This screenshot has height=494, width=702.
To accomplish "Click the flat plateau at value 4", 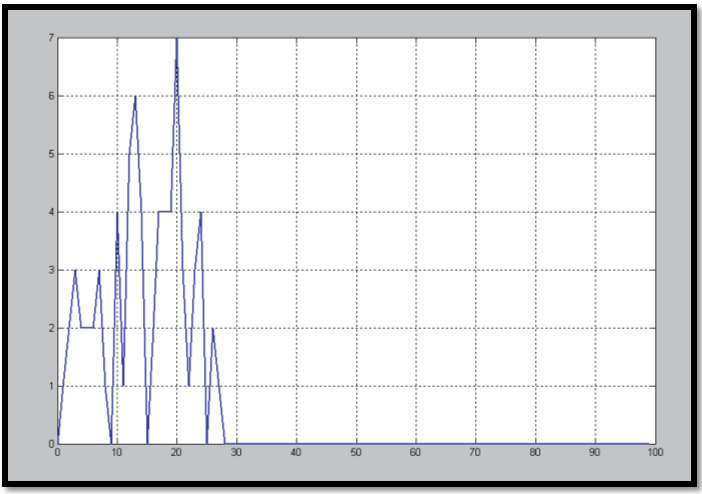I will coord(165,212).
